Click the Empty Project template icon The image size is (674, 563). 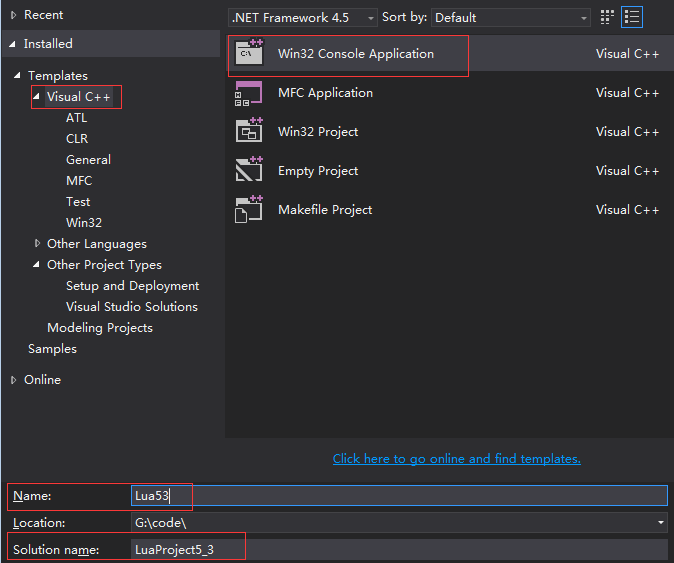(x=248, y=171)
